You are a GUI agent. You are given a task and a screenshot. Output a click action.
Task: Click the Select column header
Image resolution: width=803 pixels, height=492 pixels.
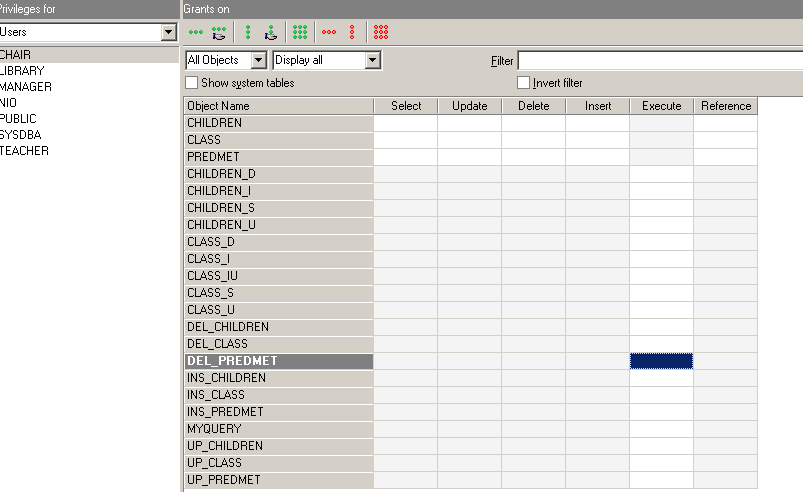click(406, 106)
